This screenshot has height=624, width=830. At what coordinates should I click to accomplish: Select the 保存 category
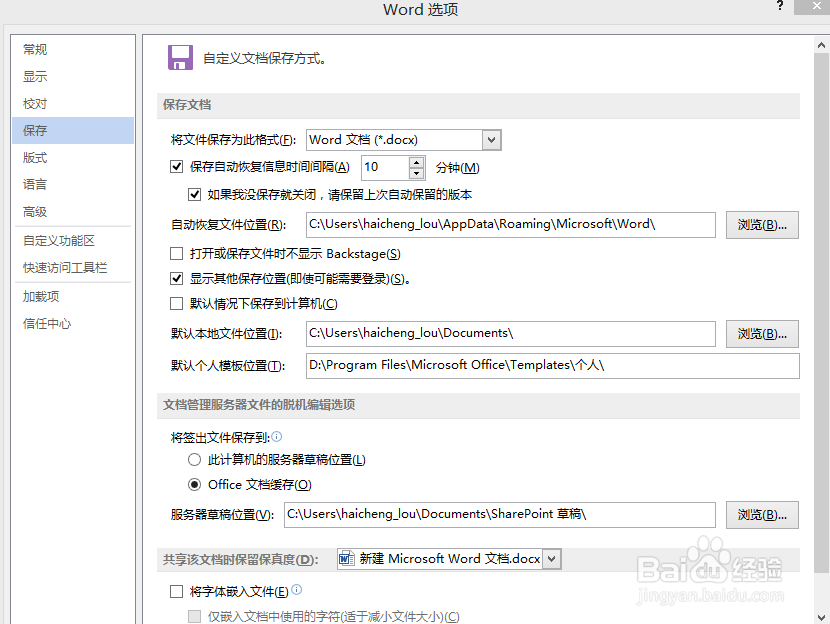73,130
